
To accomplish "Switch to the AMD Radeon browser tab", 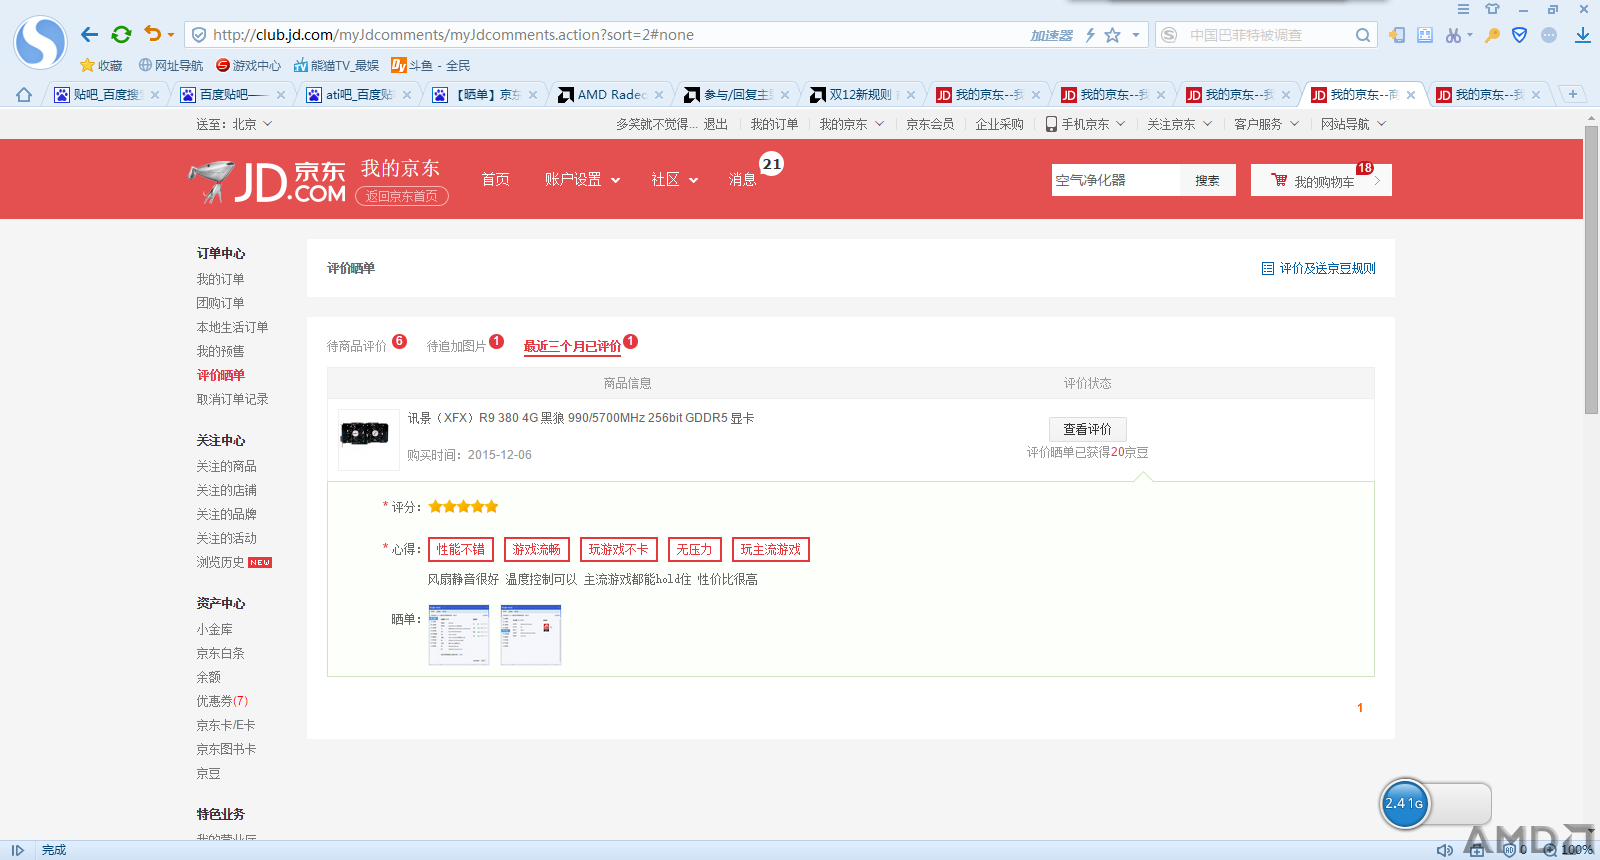I will pyautogui.click(x=610, y=95).
